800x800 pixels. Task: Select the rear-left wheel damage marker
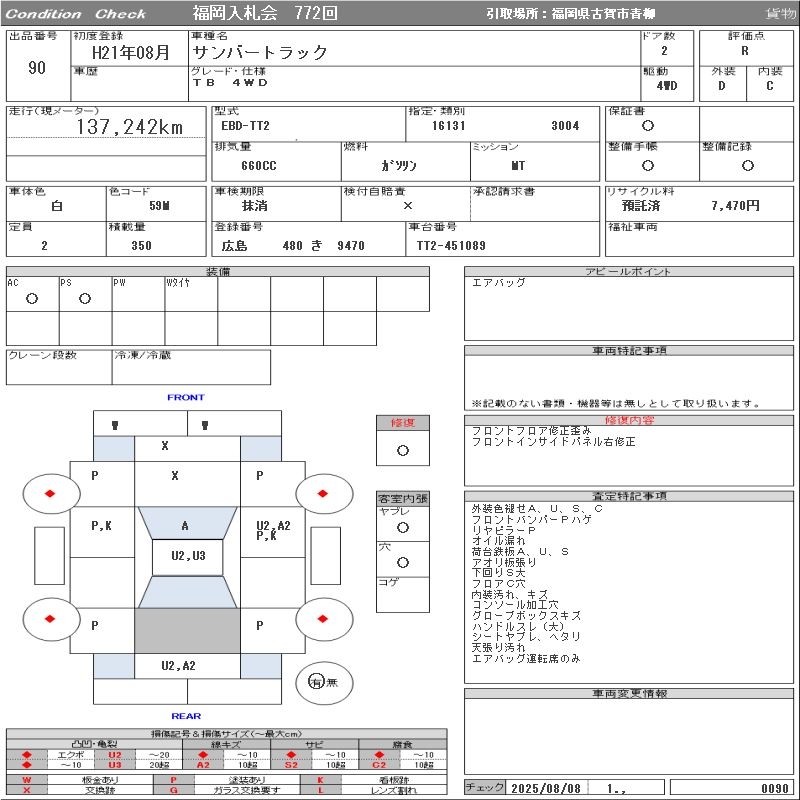51,618
